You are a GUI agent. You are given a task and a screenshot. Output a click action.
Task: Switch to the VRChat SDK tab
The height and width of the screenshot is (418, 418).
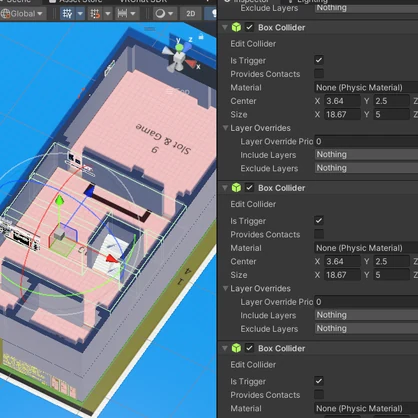[143, 1]
